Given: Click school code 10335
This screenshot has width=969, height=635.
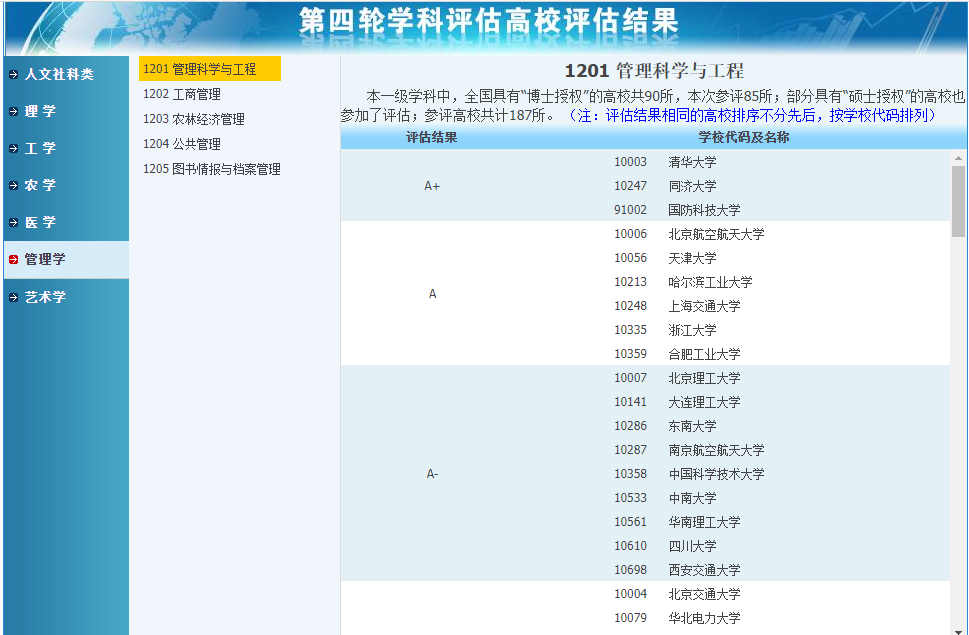Looking at the screenshot, I should (630, 330).
